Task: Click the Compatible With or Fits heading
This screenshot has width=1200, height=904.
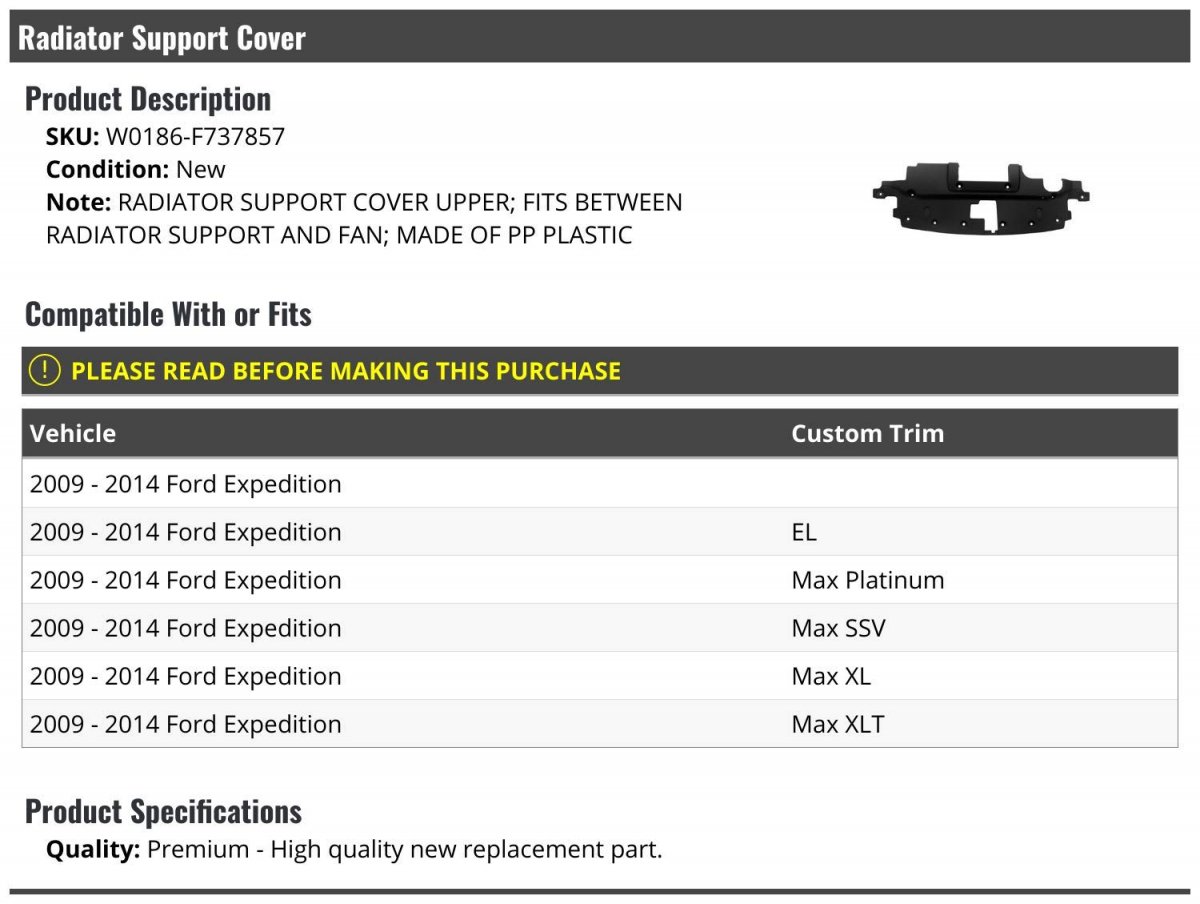Action: pyautogui.click(x=168, y=314)
